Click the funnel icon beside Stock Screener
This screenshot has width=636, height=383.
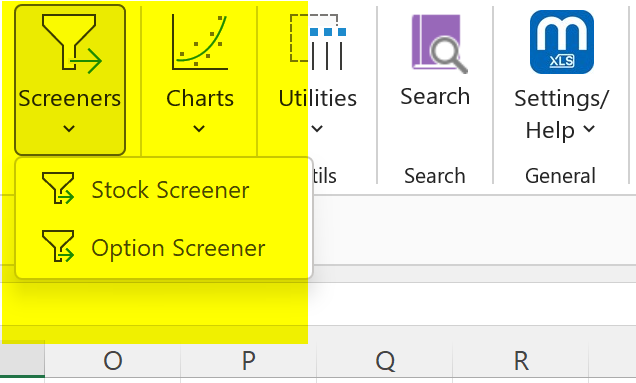(x=58, y=188)
